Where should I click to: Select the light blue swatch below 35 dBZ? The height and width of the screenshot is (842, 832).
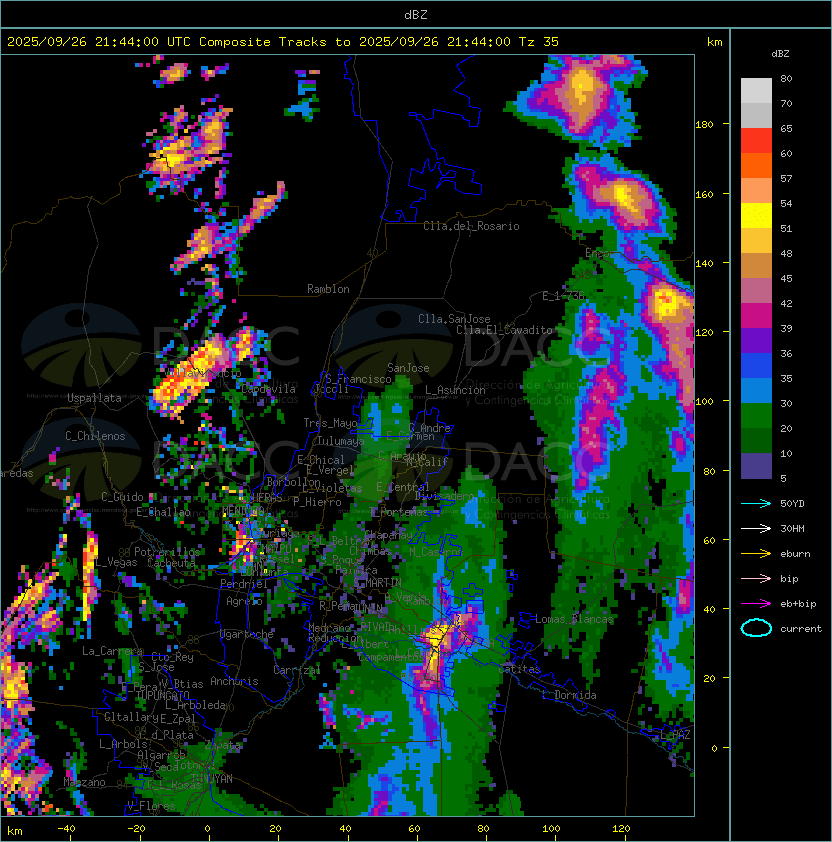click(x=756, y=390)
